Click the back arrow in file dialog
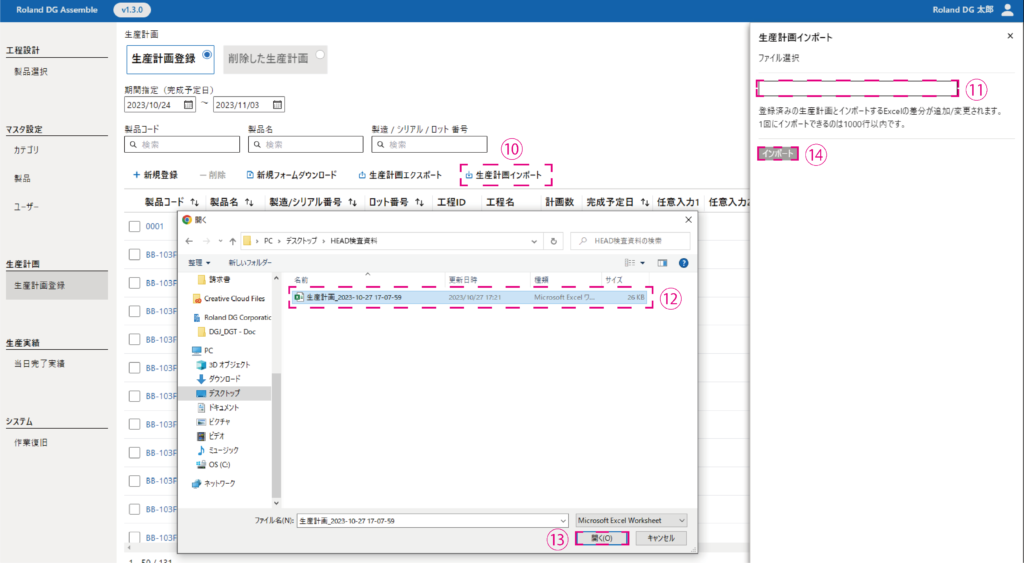1024x563 pixels. 189,241
